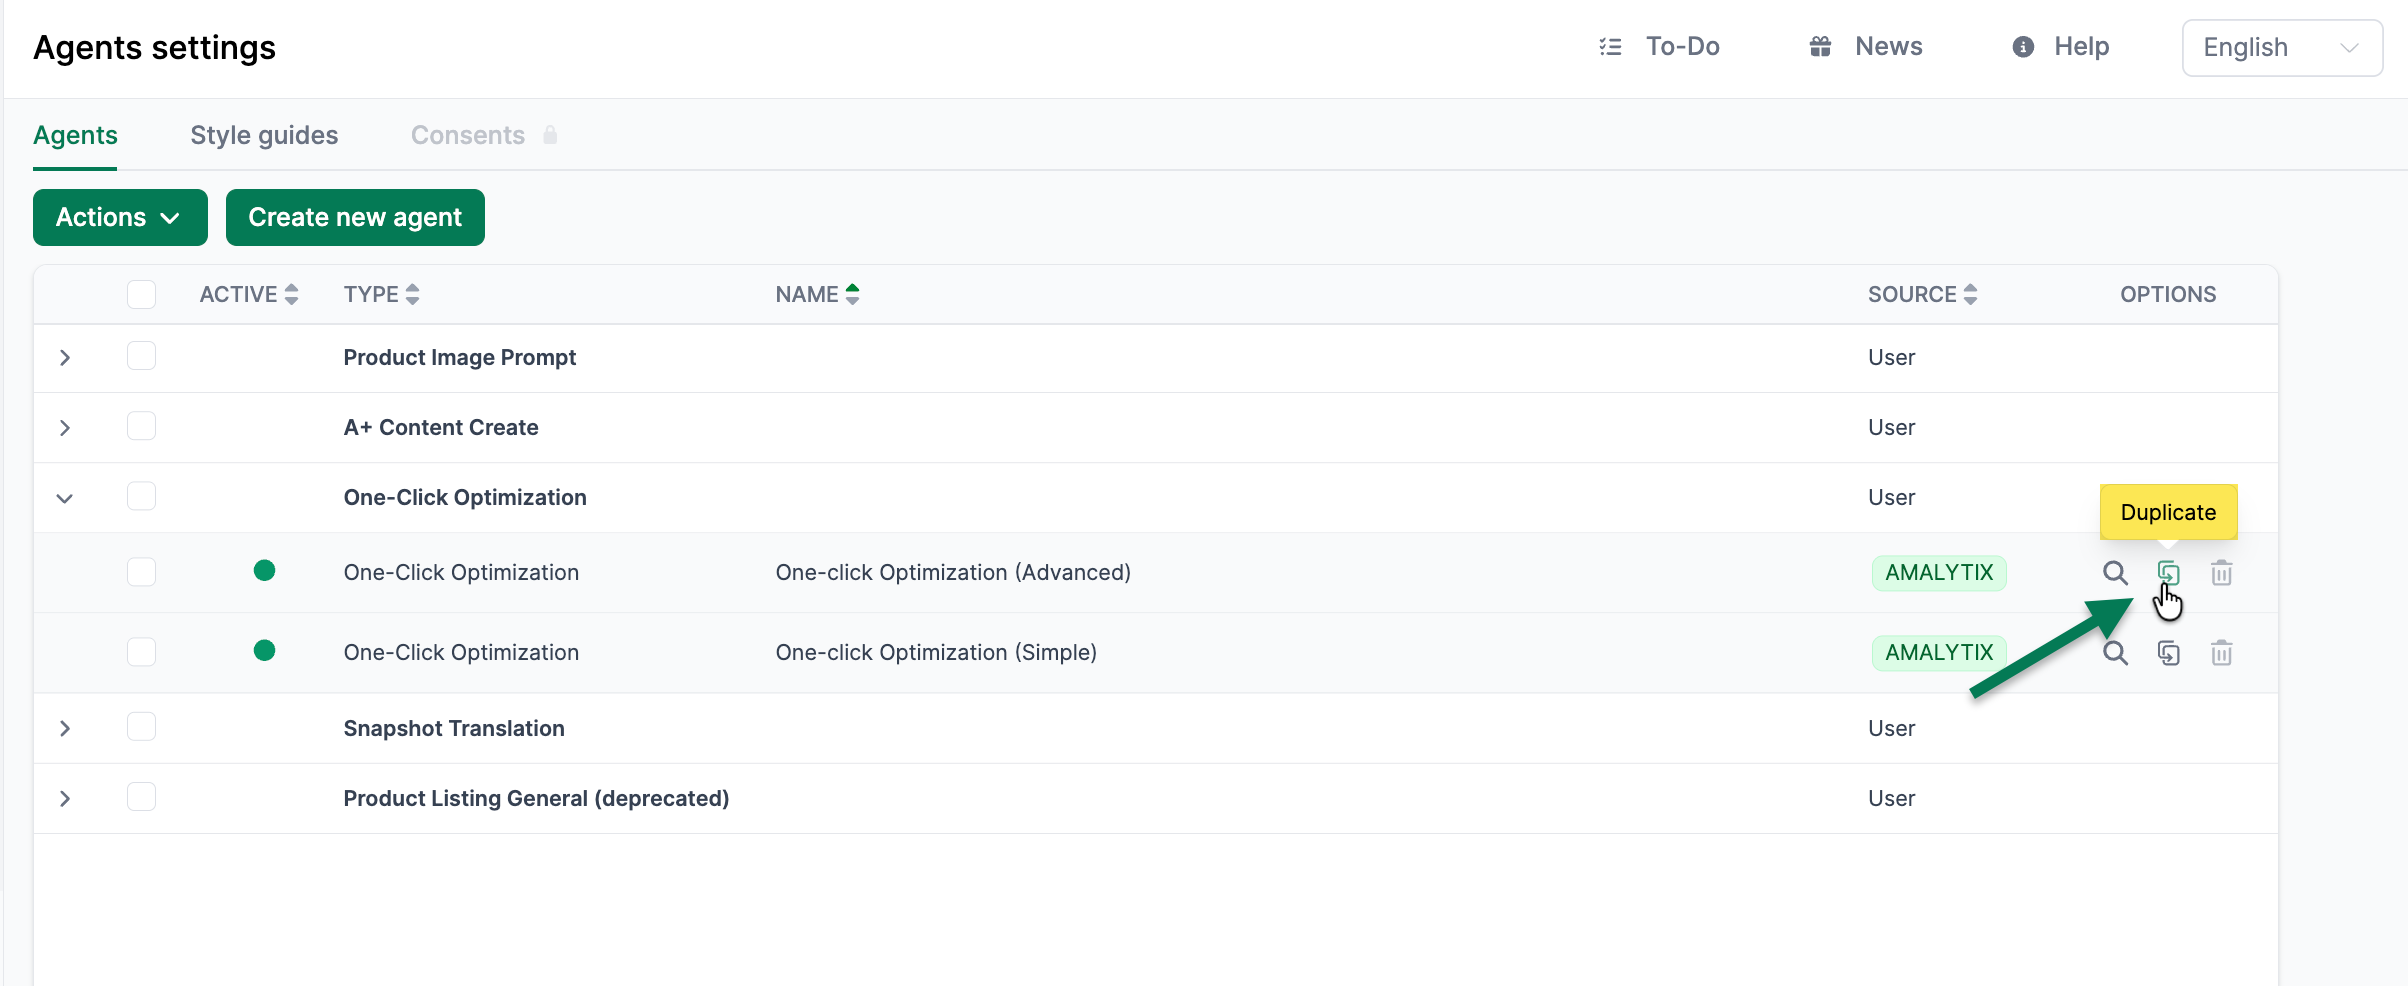Open the English language dropdown
Screen dimensions: 2408x986
click(2281, 48)
